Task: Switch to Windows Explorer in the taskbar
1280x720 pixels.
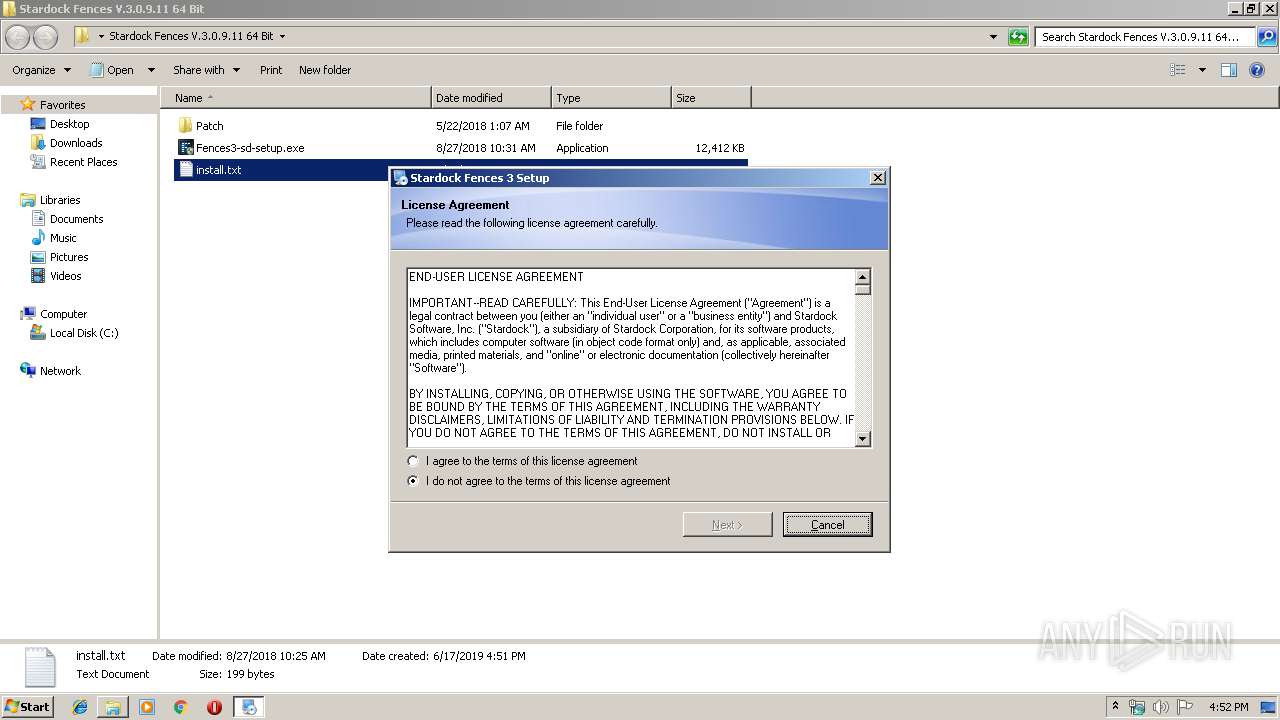Action: pos(113,707)
